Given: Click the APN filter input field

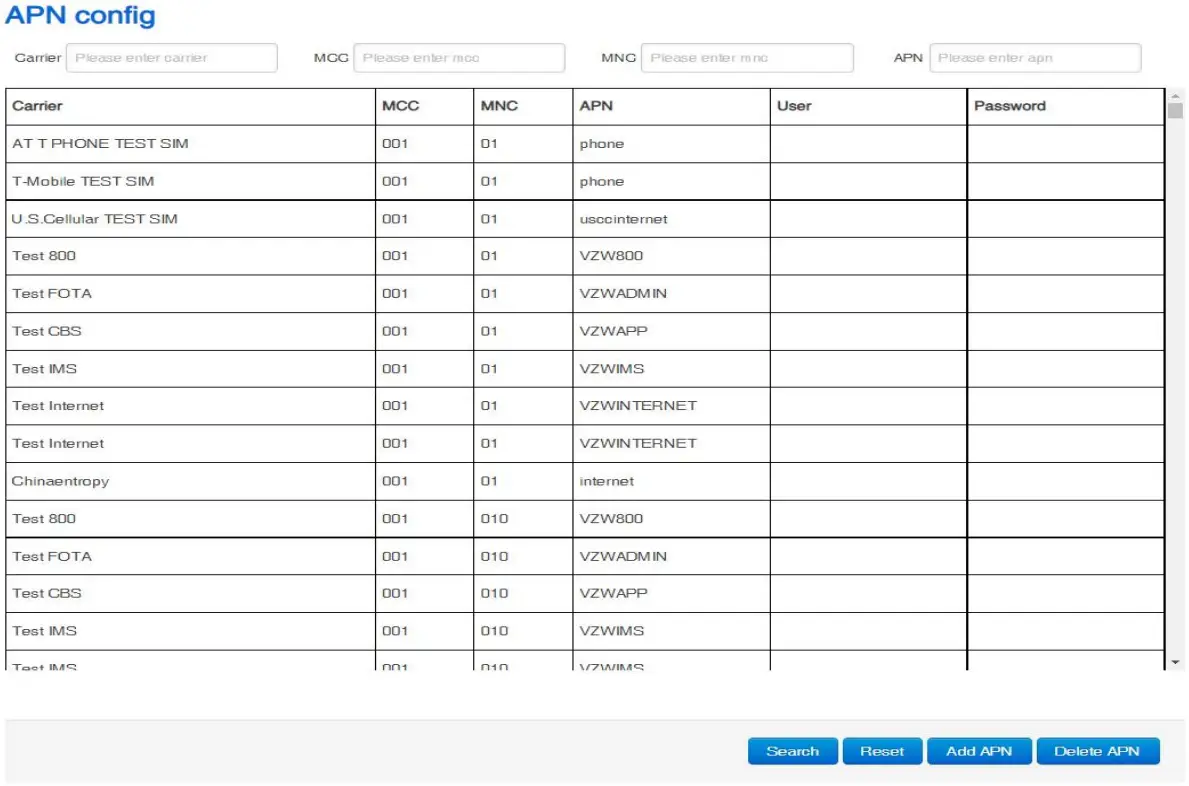Looking at the screenshot, I should tap(1036, 57).
